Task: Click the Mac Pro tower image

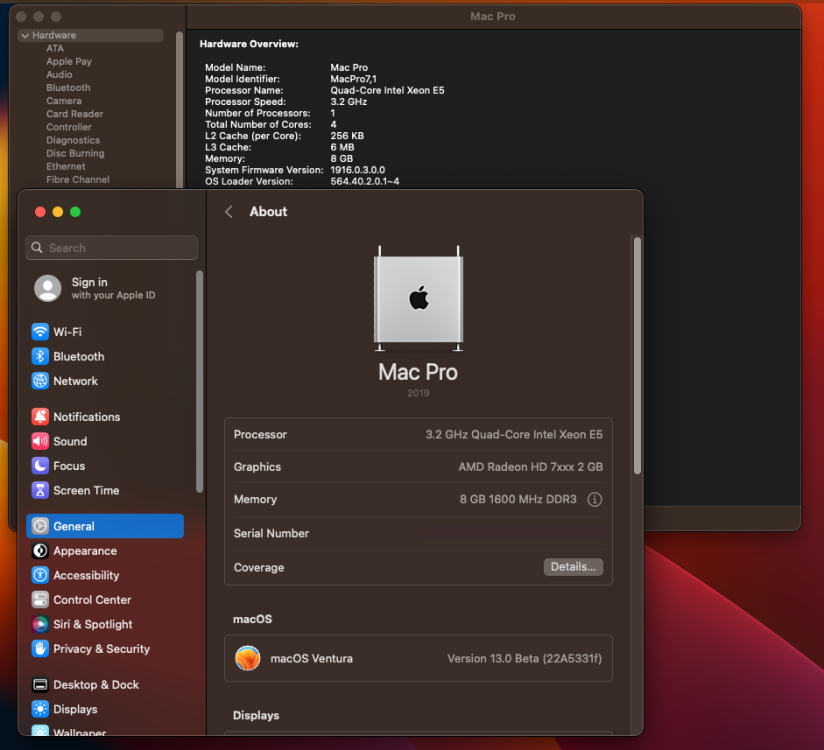Action: click(418, 299)
